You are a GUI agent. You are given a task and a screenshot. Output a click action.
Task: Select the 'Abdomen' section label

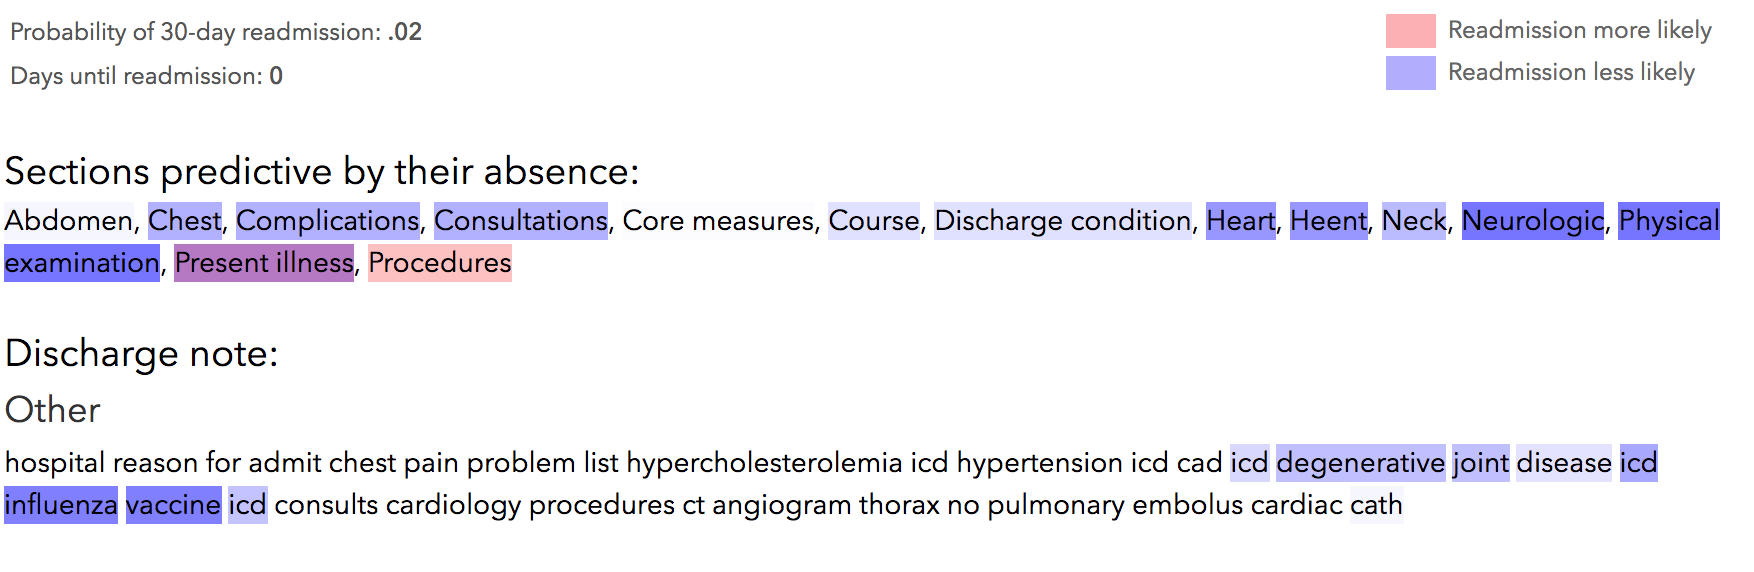(69, 221)
